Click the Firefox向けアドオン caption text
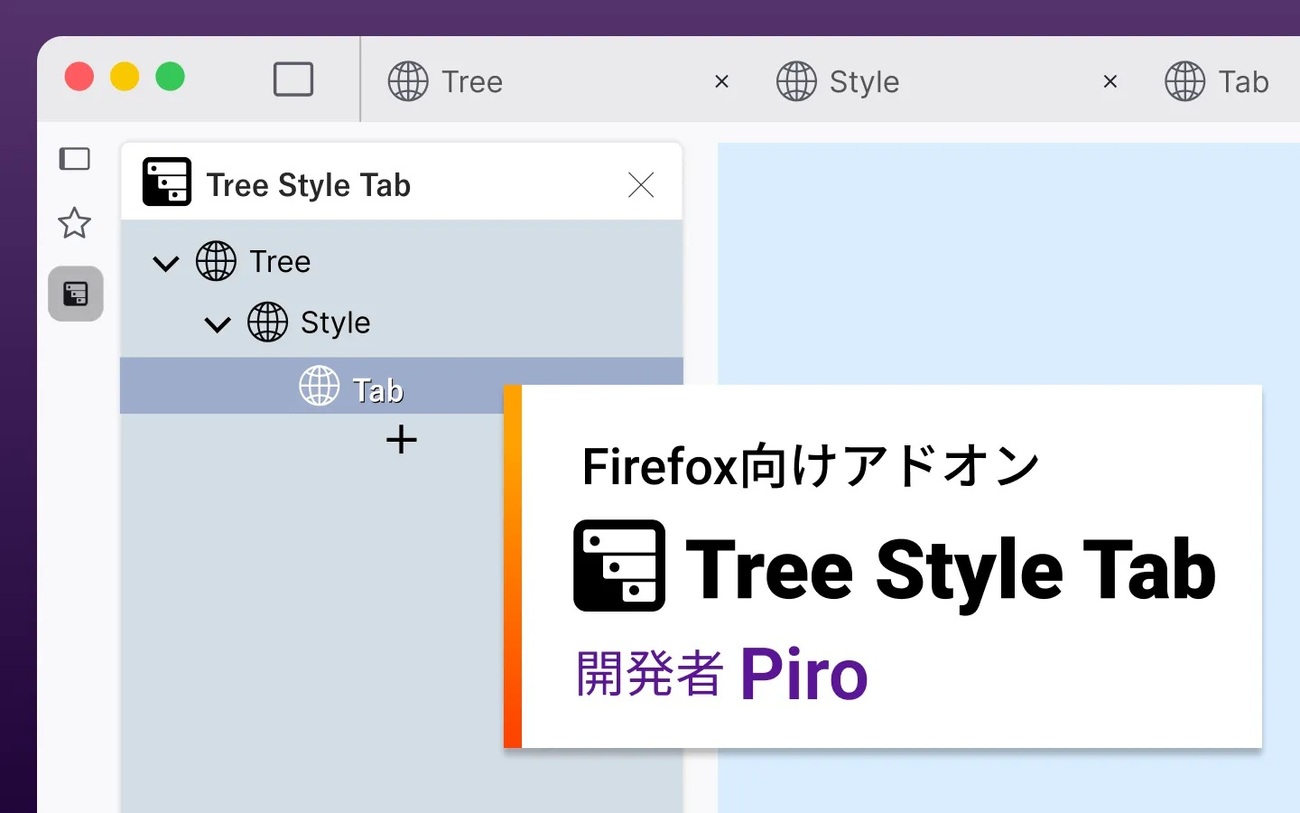1300x813 pixels. tap(811, 467)
